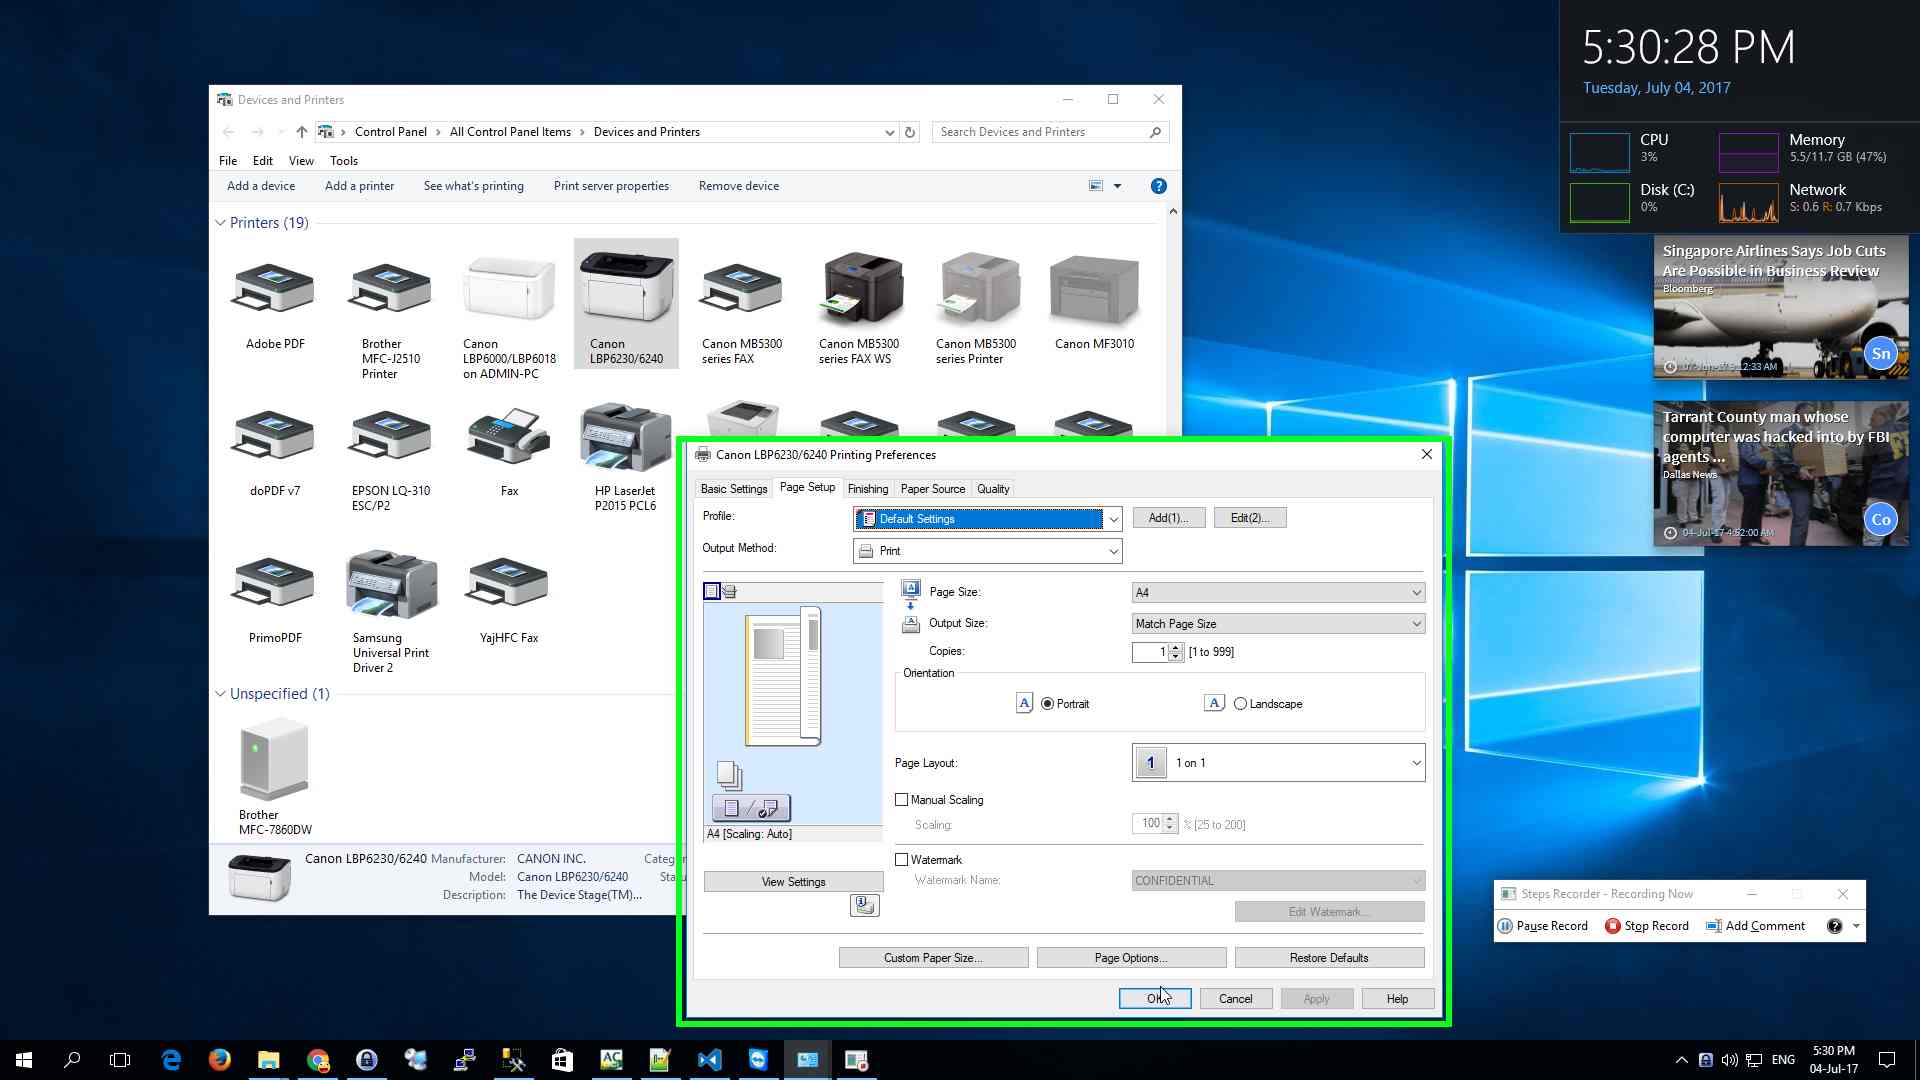Open the Singapore Airlines news thumbnail
Image resolution: width=1920 pixels, height=1080 pixels.
coord(1781,307)
